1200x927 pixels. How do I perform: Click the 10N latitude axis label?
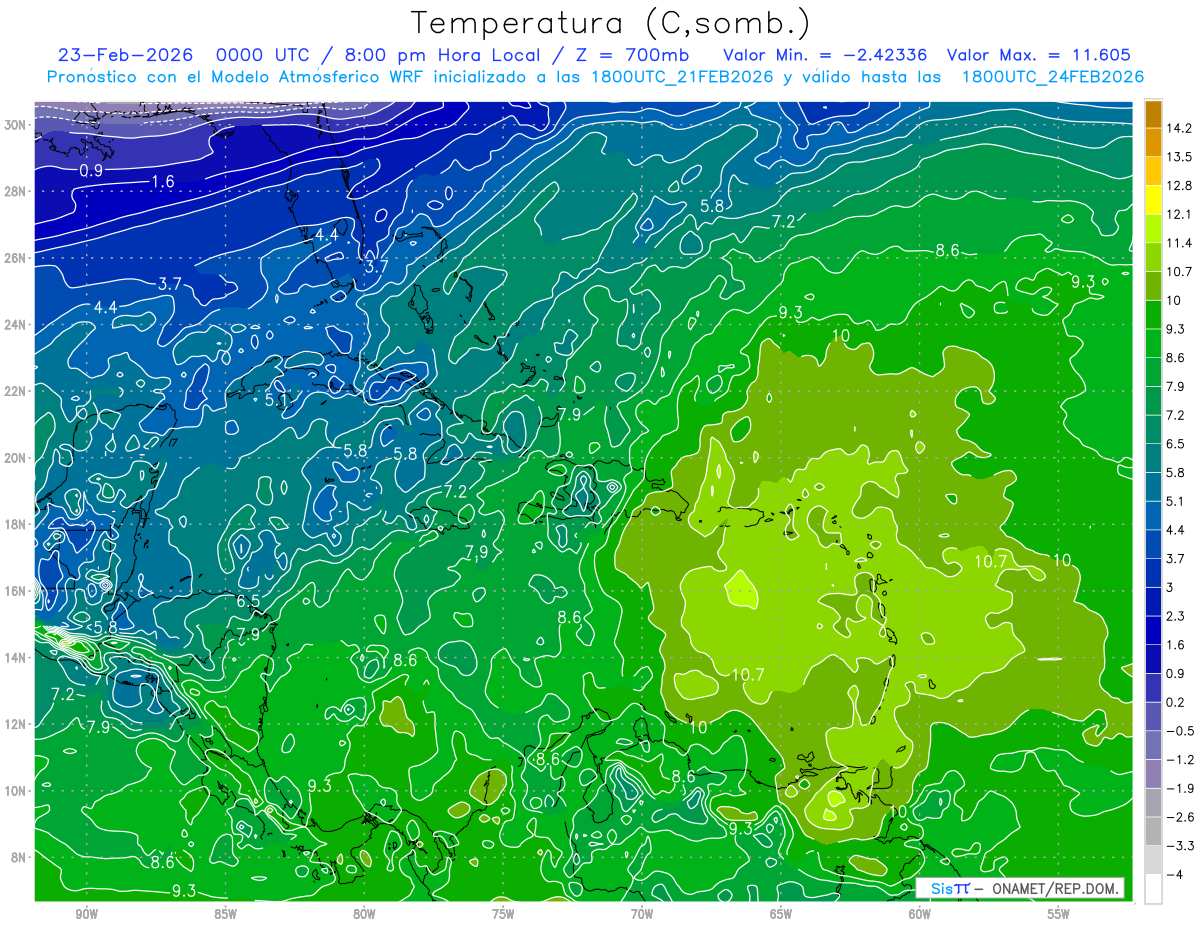16,791
